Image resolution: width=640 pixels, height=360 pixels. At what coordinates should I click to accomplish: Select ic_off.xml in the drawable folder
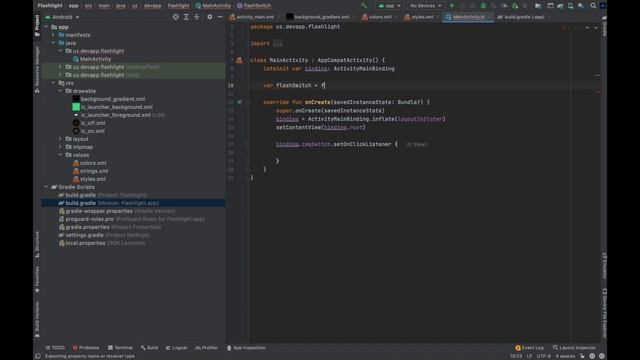[89, 123]
